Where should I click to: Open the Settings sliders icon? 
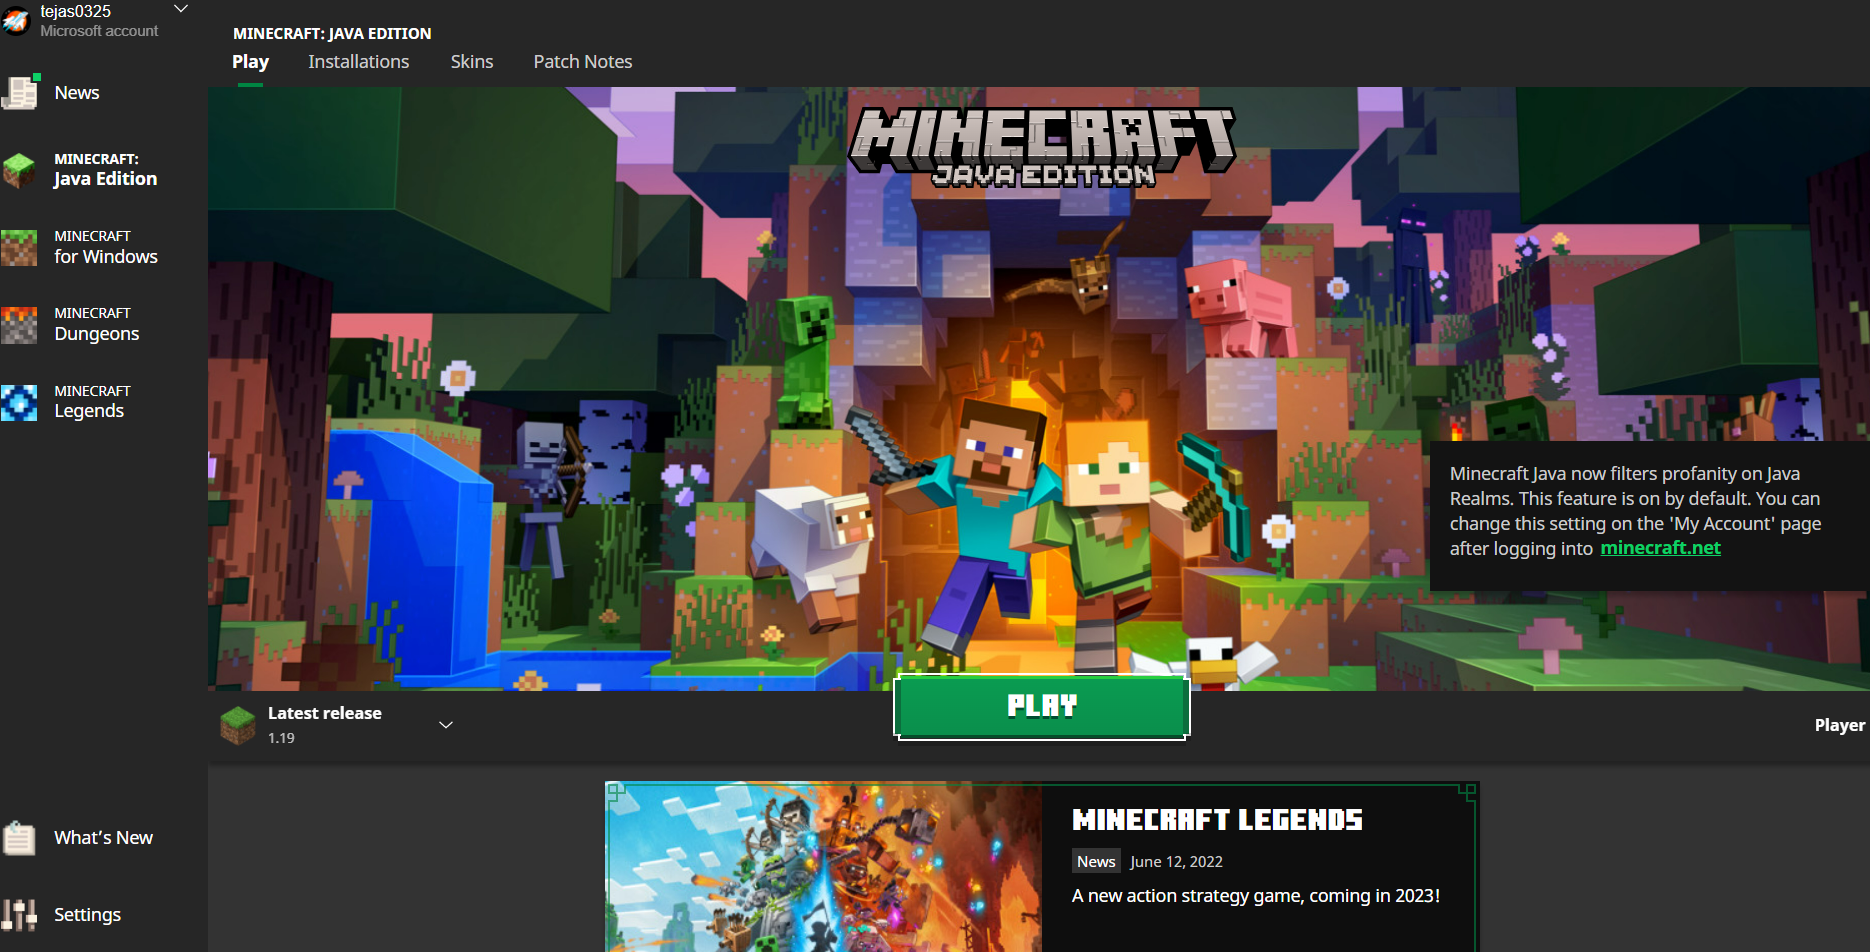click(19, 915)
